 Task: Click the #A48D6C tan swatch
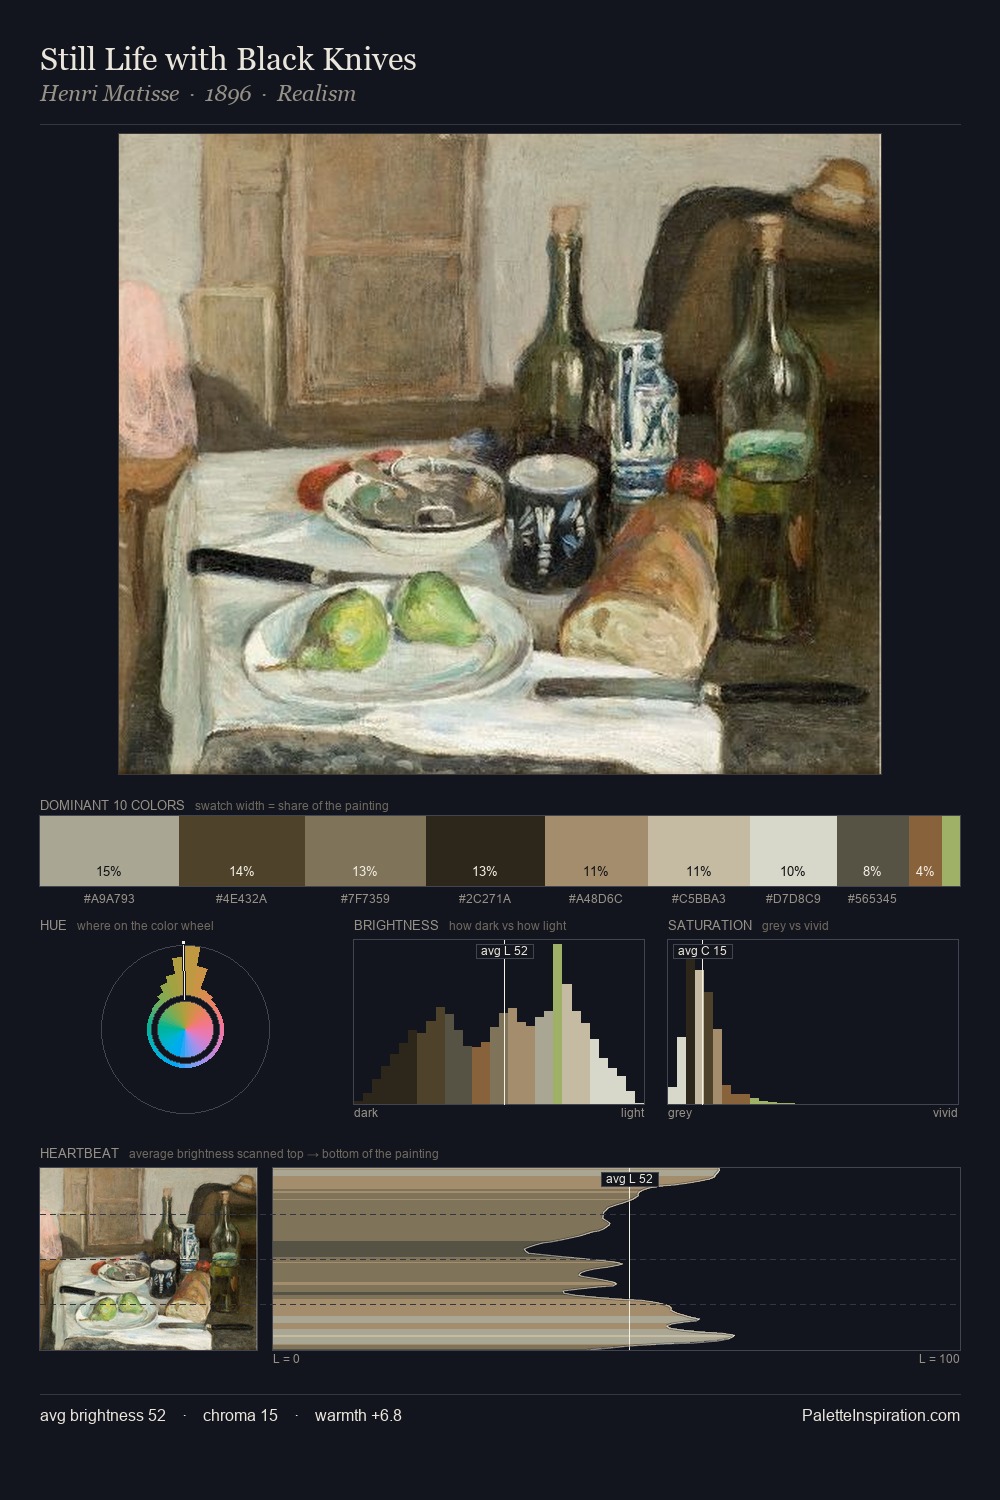tap(596, 851)
